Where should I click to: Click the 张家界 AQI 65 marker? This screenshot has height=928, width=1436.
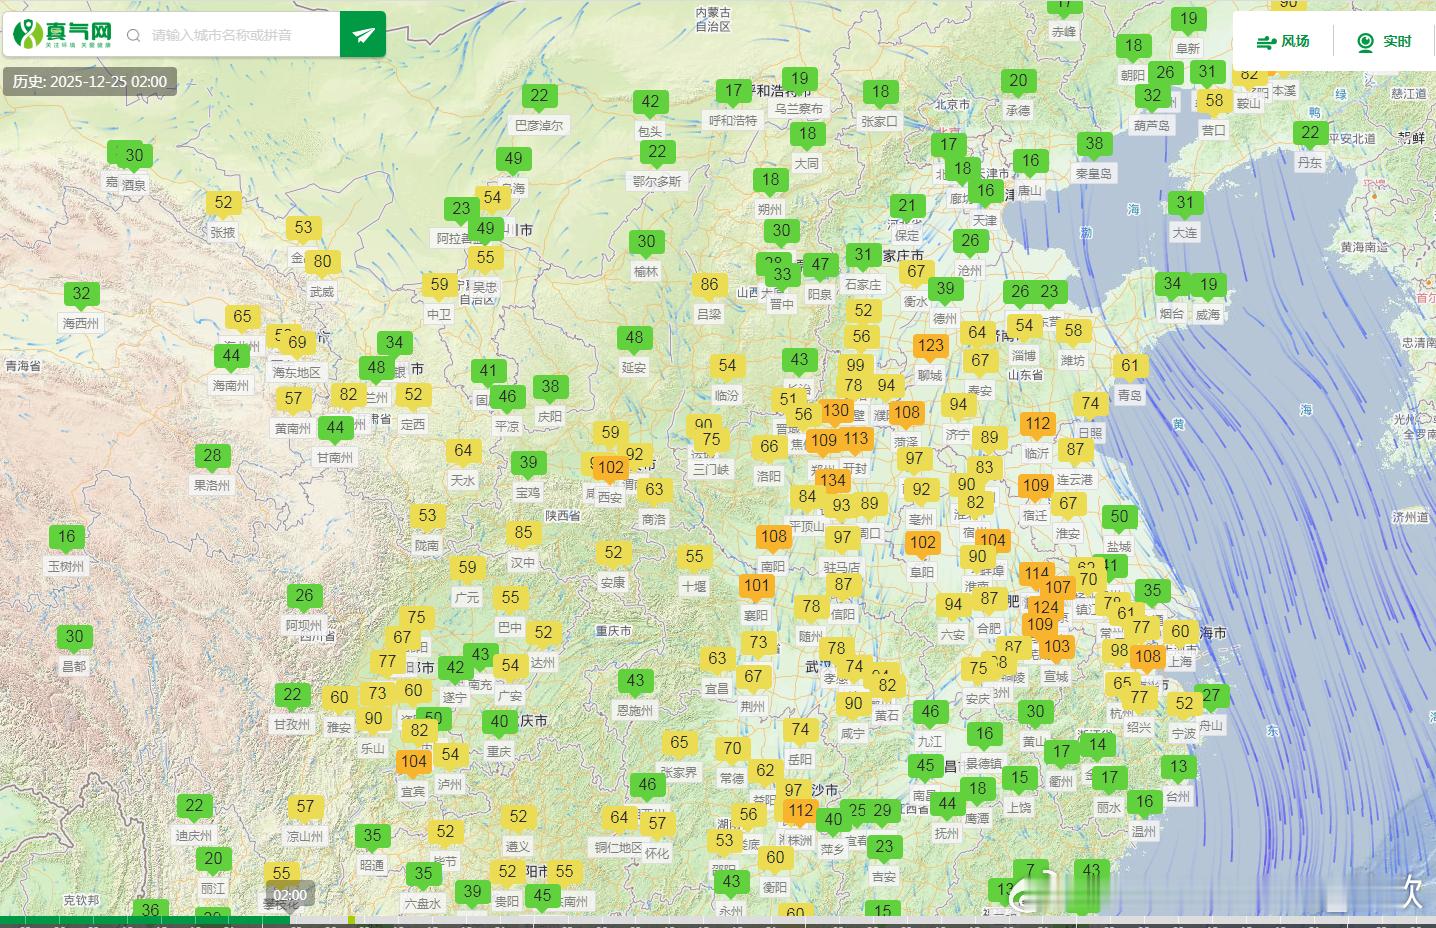[x=679, y=744]
